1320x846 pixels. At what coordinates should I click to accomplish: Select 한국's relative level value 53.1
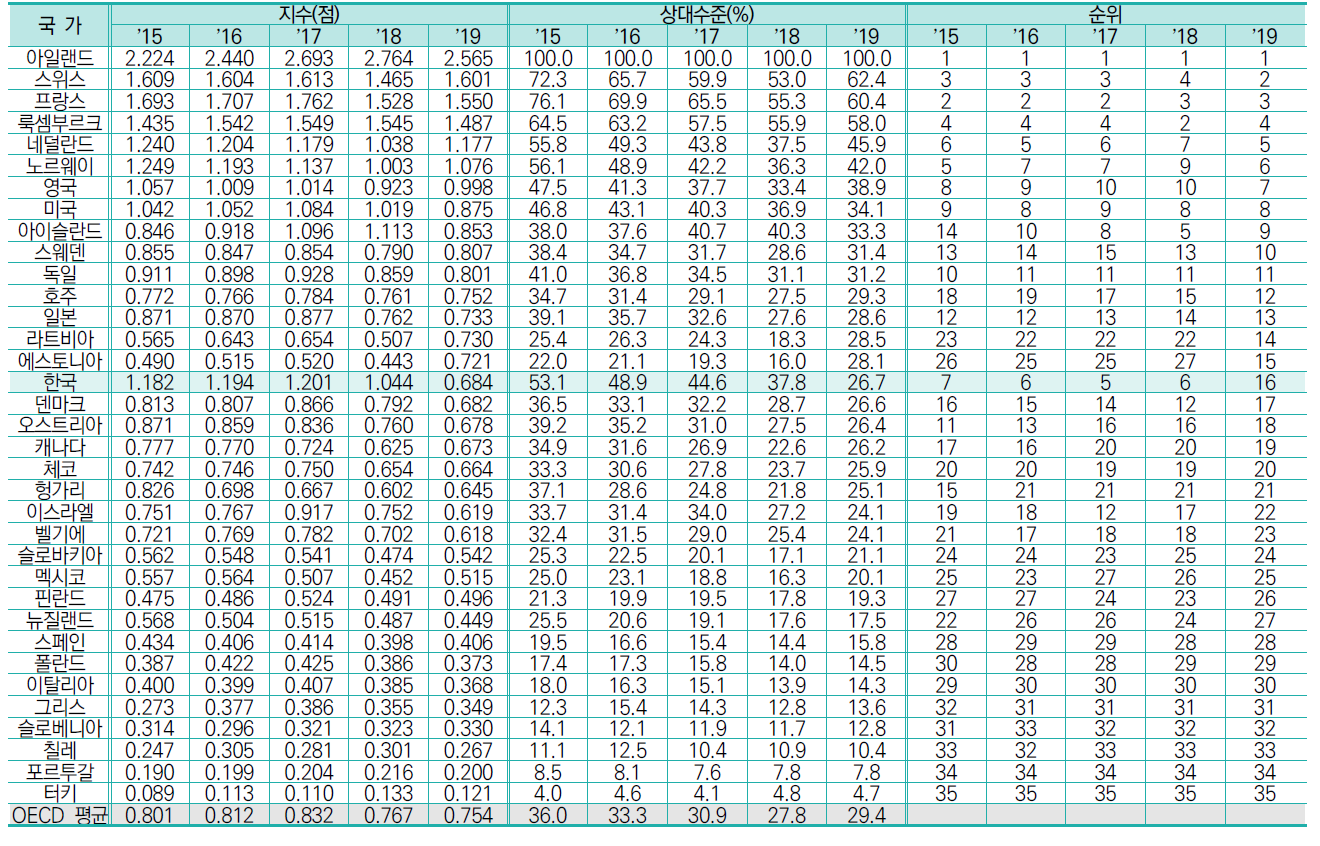click(x=547, y=380)
